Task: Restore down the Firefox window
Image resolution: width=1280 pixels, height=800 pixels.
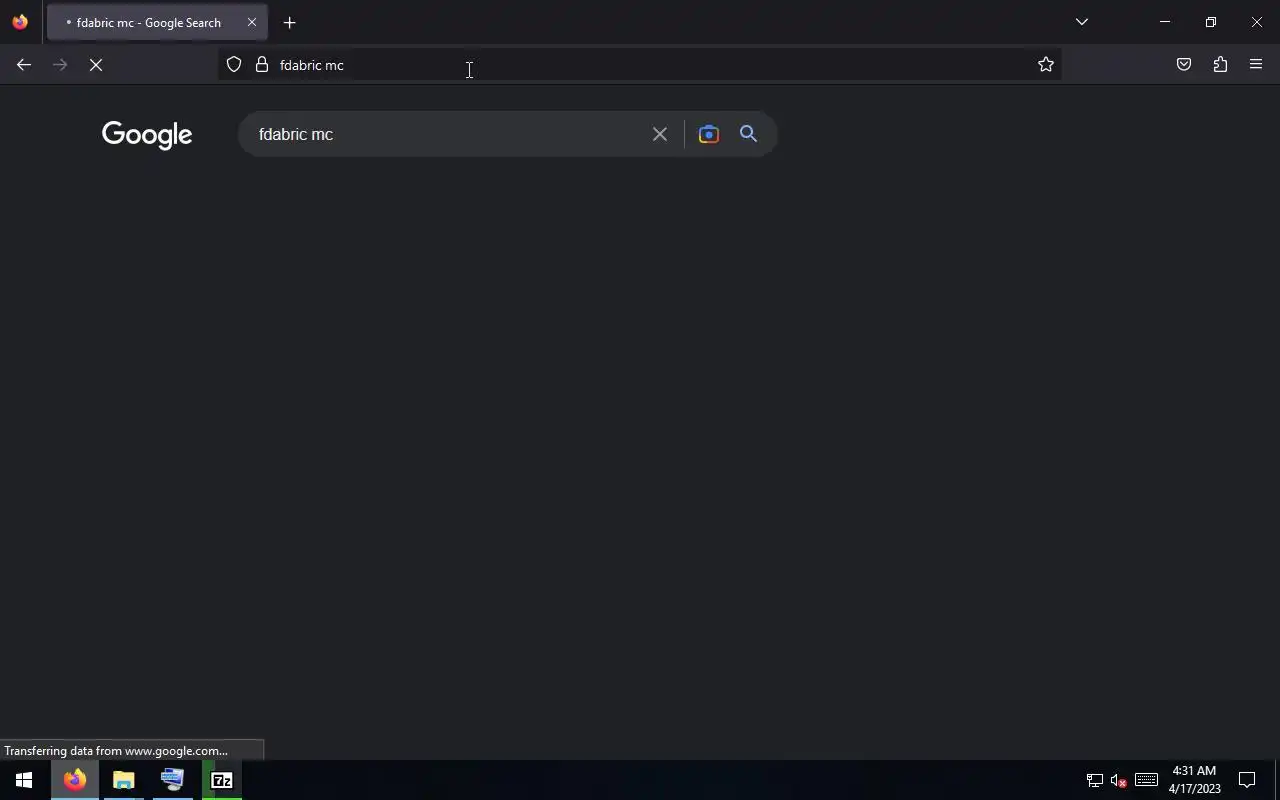Action: 1211,22
